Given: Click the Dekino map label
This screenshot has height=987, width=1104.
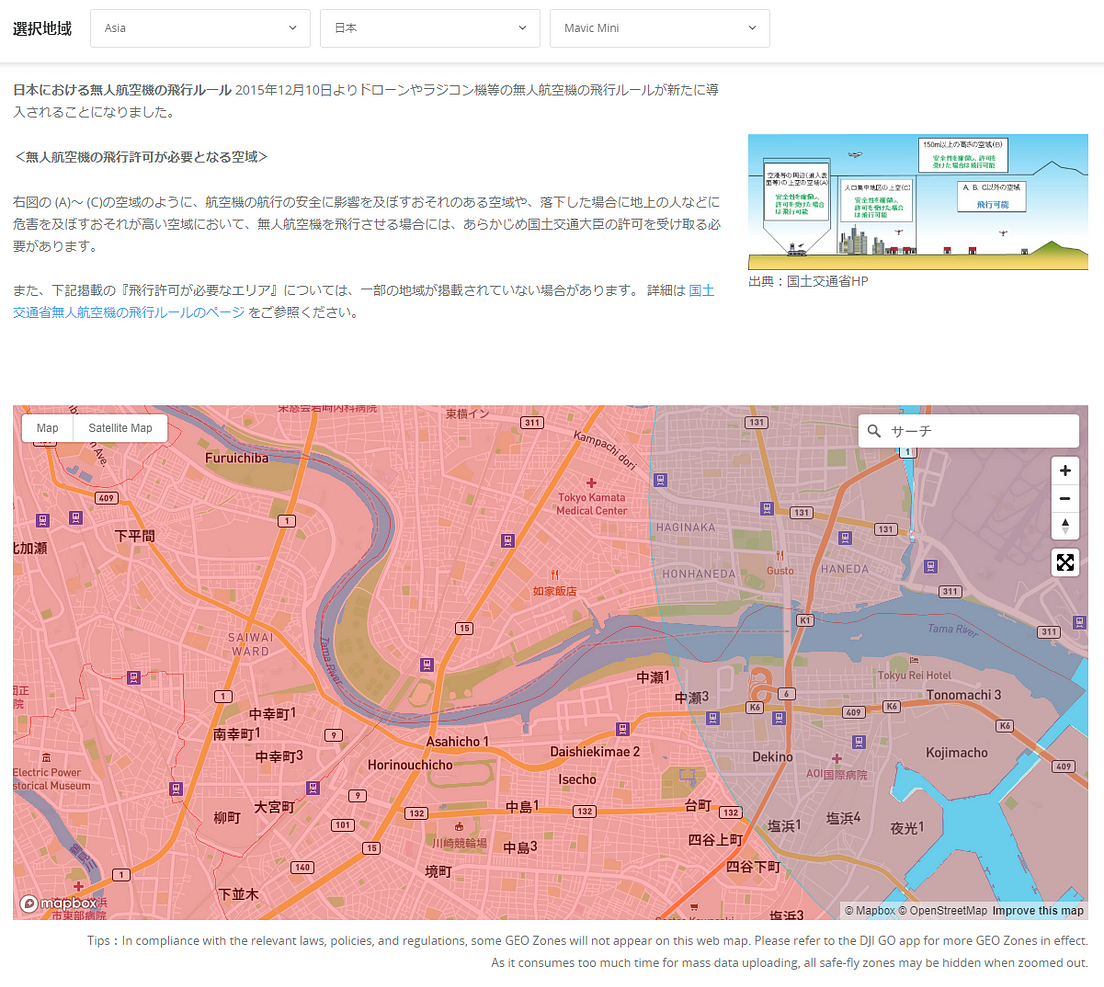Looking at the screenshot, I should [772, 757].
